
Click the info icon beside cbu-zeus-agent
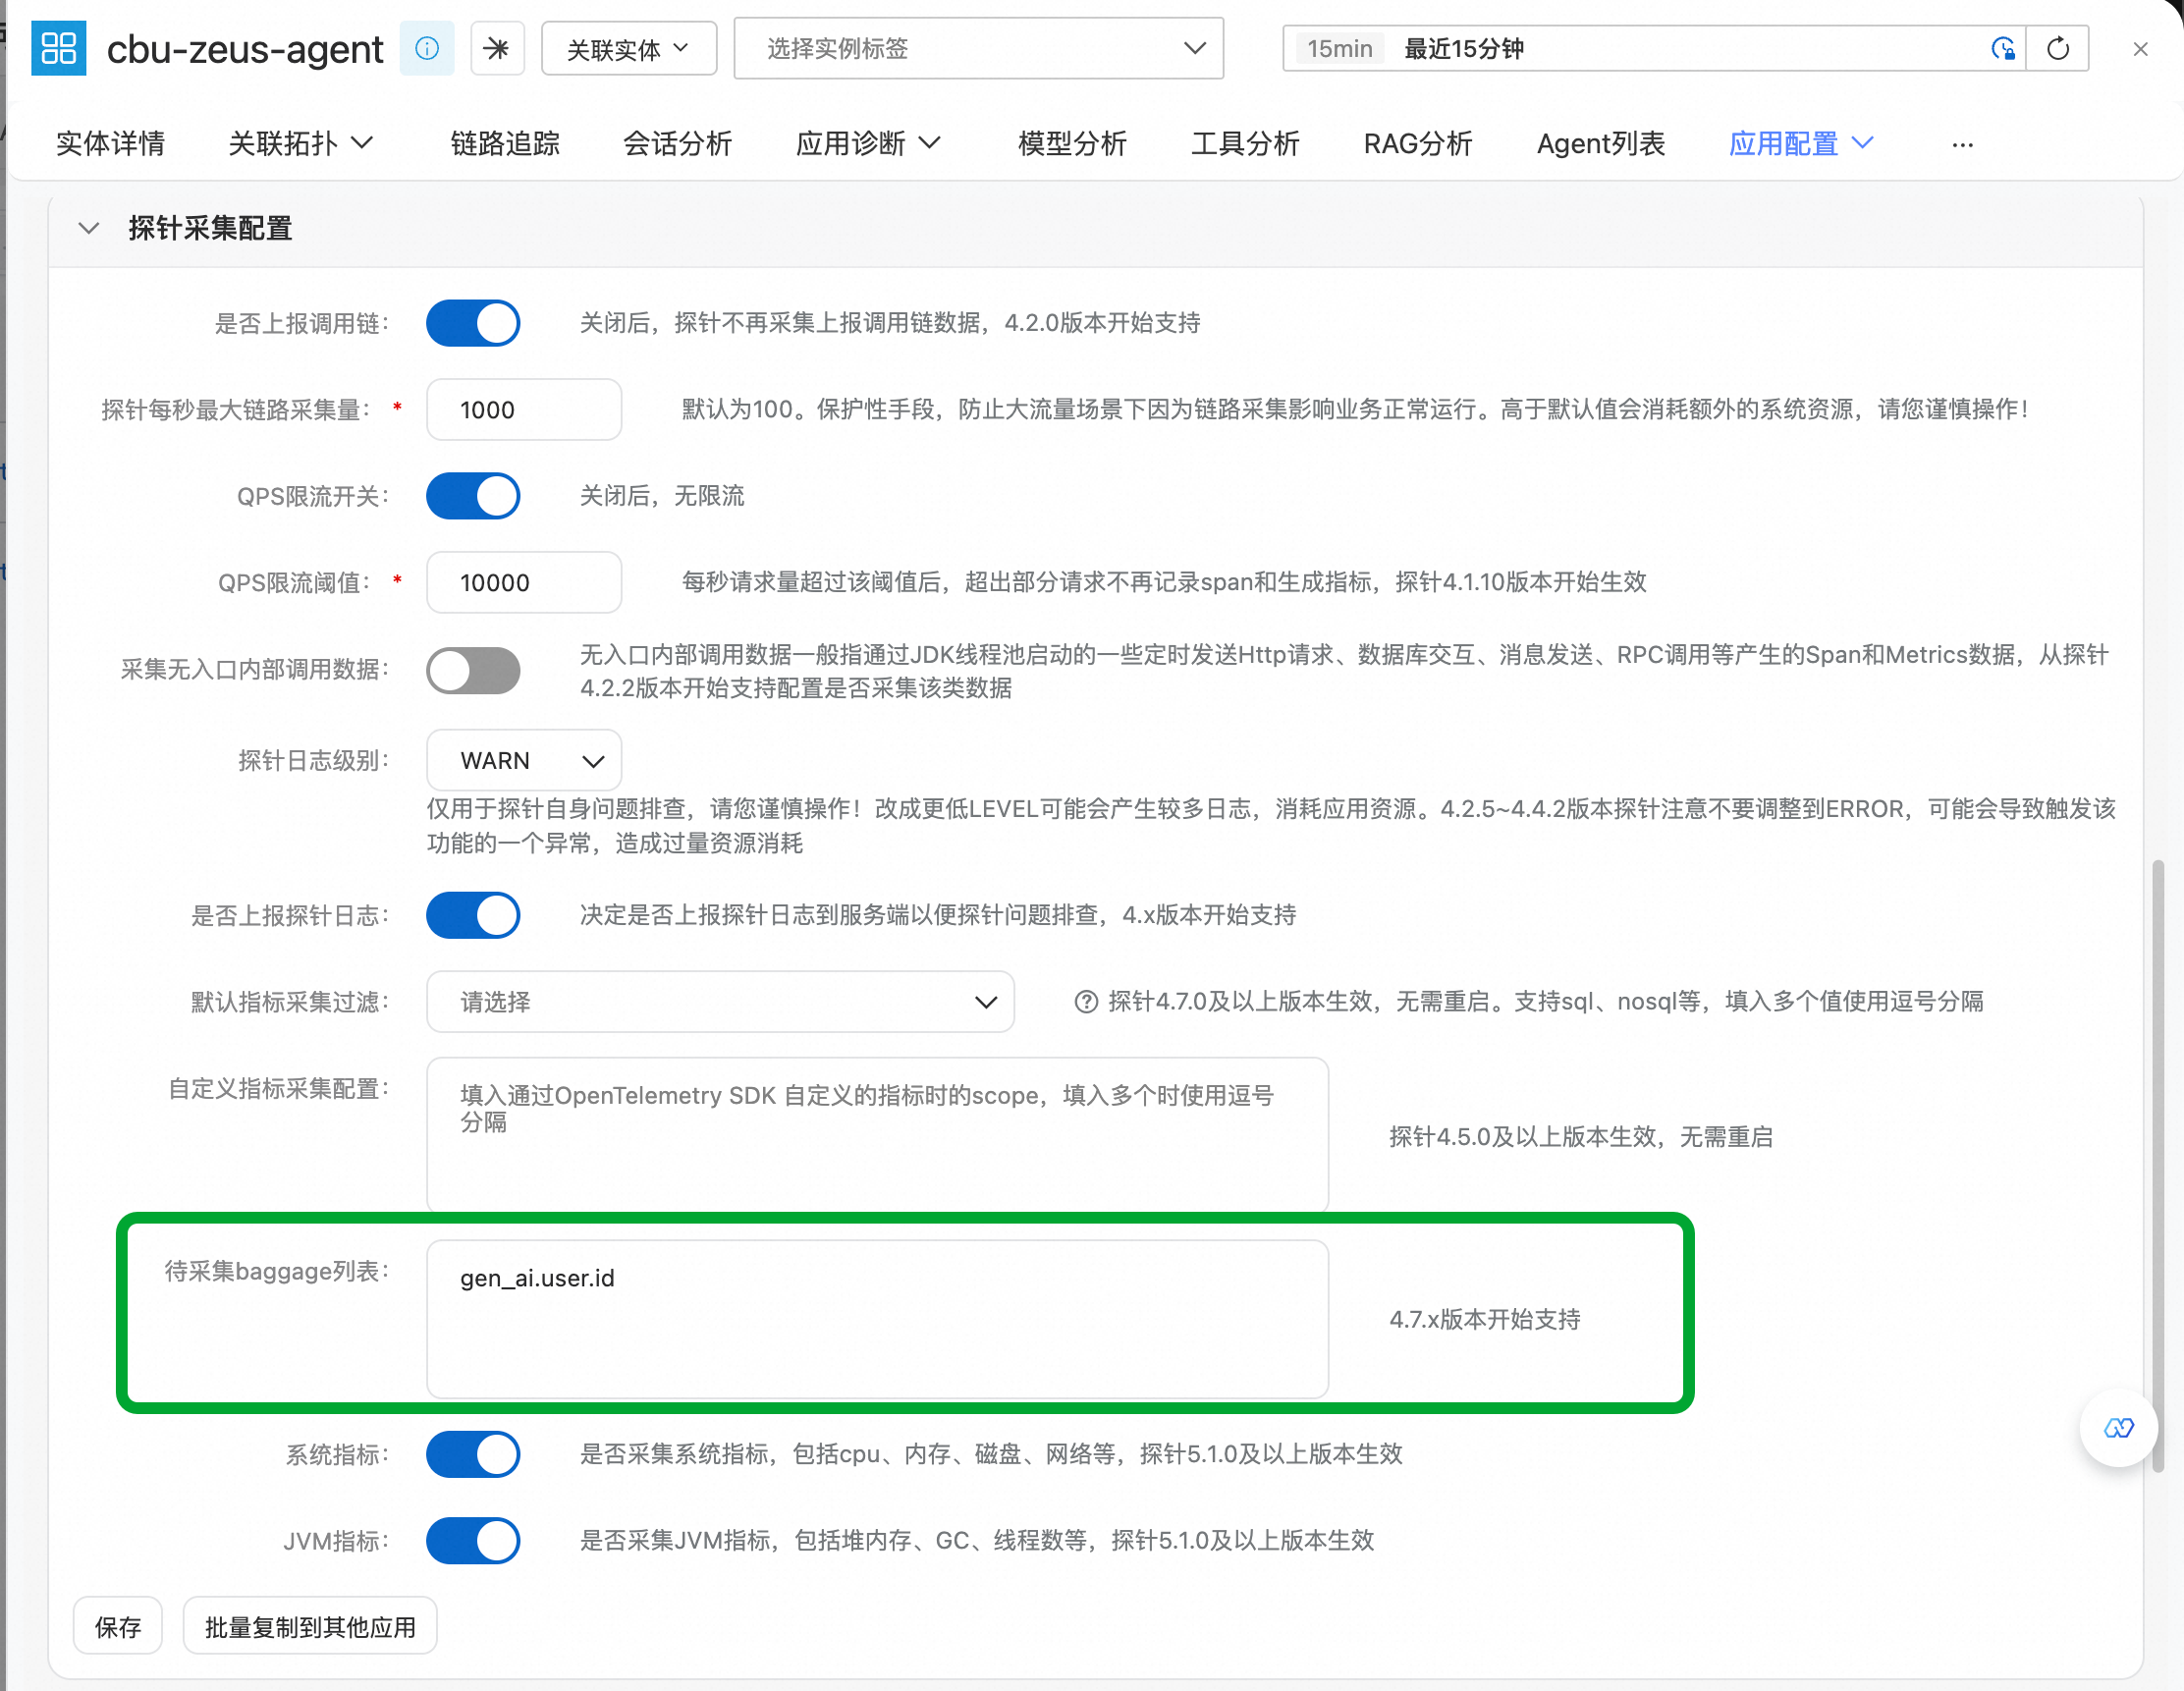point(427,48)
